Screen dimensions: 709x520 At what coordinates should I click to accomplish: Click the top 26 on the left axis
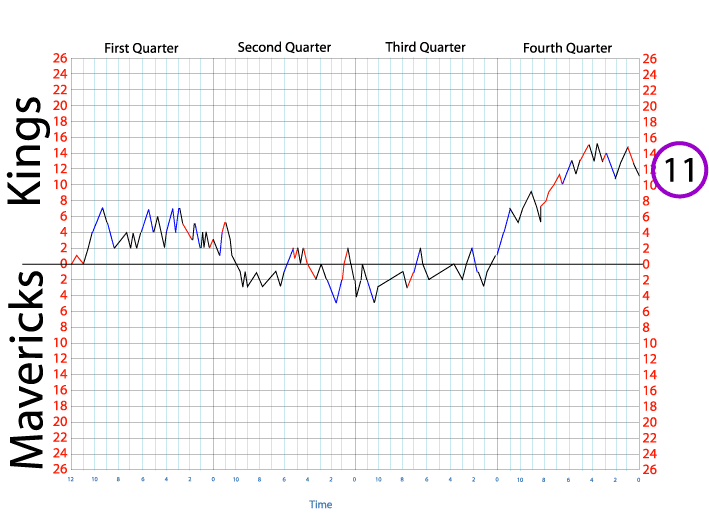pyautogui.click(x=61, y=59)
